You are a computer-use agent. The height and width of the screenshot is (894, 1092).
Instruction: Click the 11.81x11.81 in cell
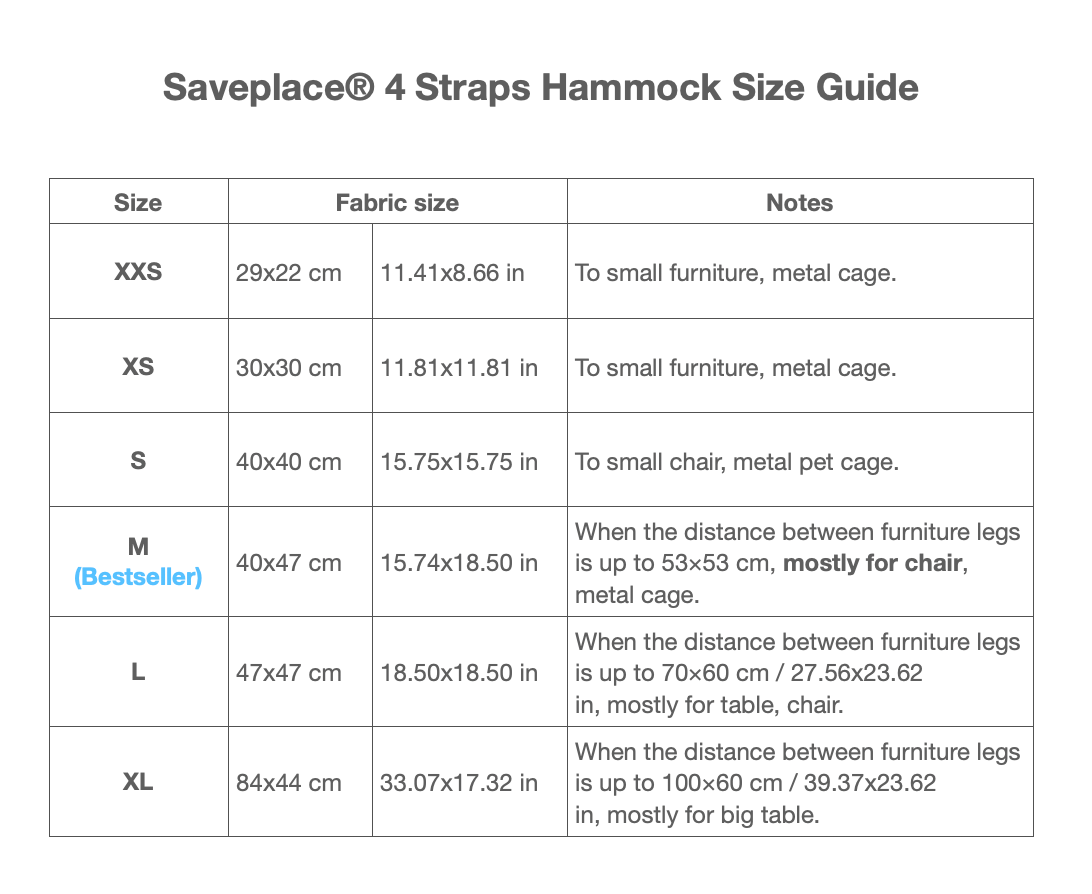point(459,368)
